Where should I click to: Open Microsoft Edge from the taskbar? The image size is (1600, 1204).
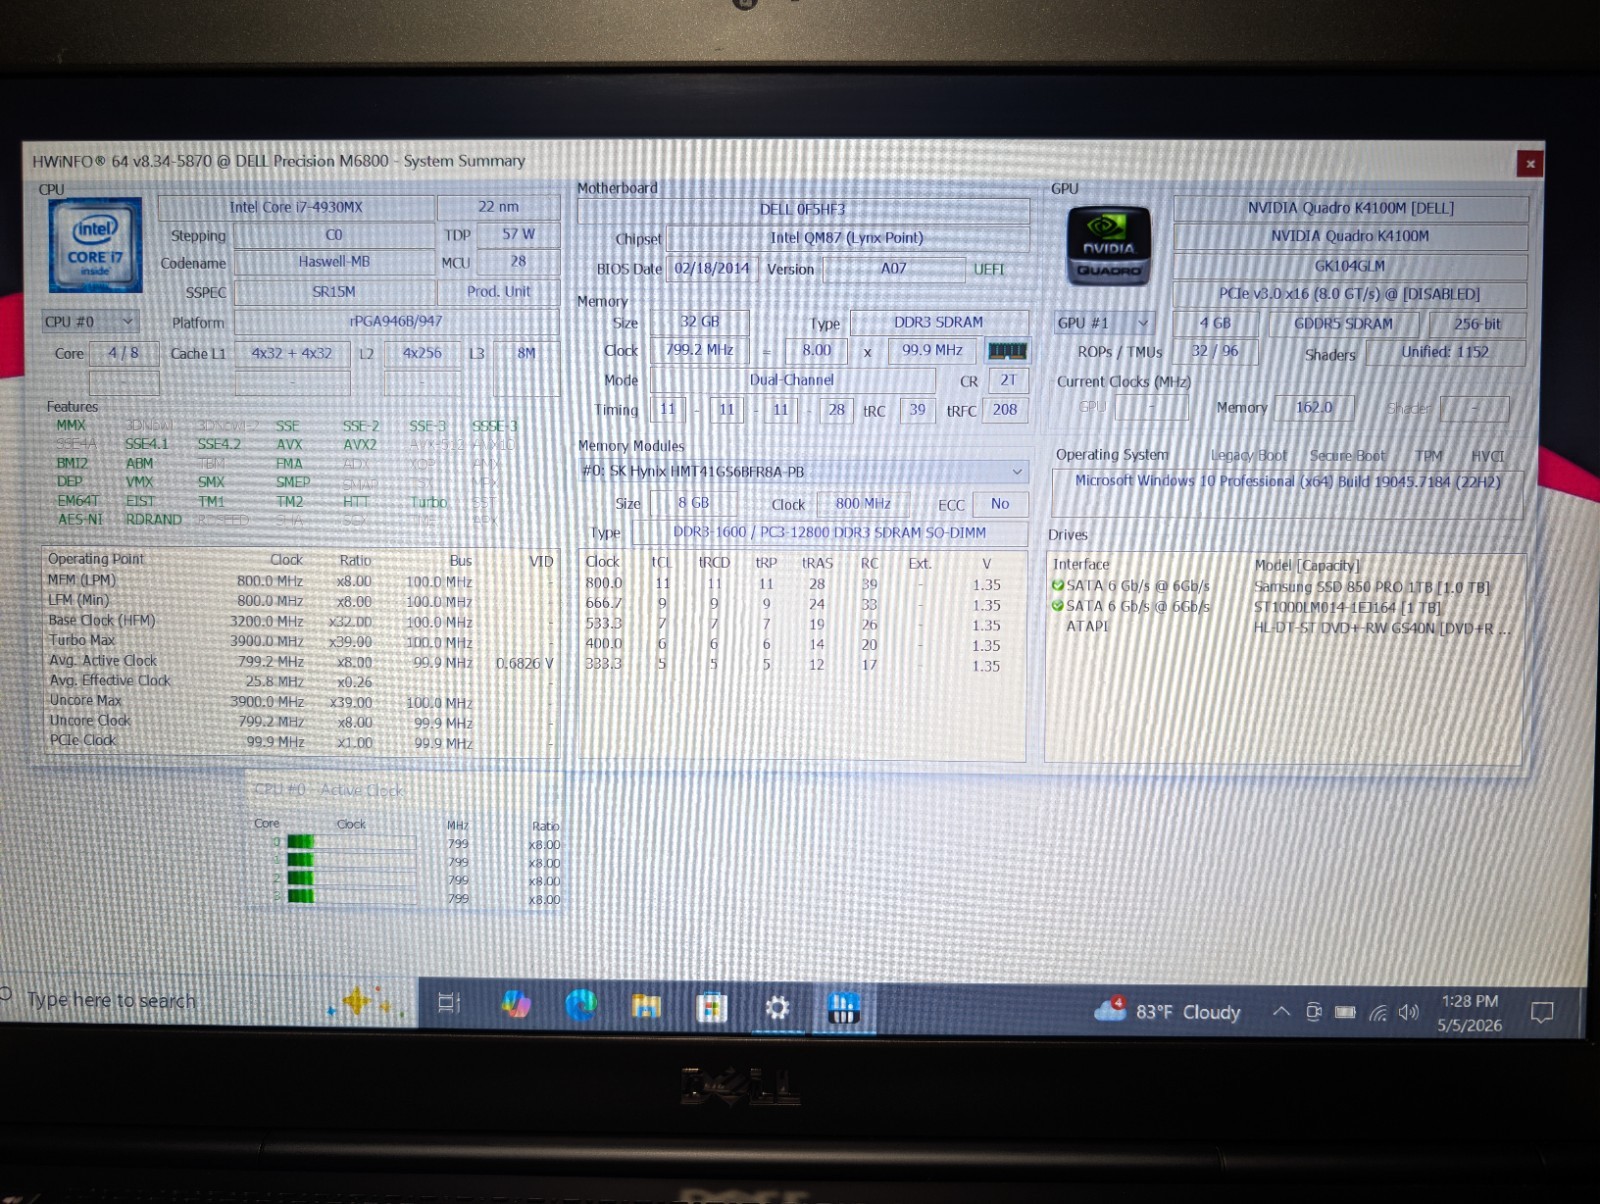click(x=581, y=1005)
